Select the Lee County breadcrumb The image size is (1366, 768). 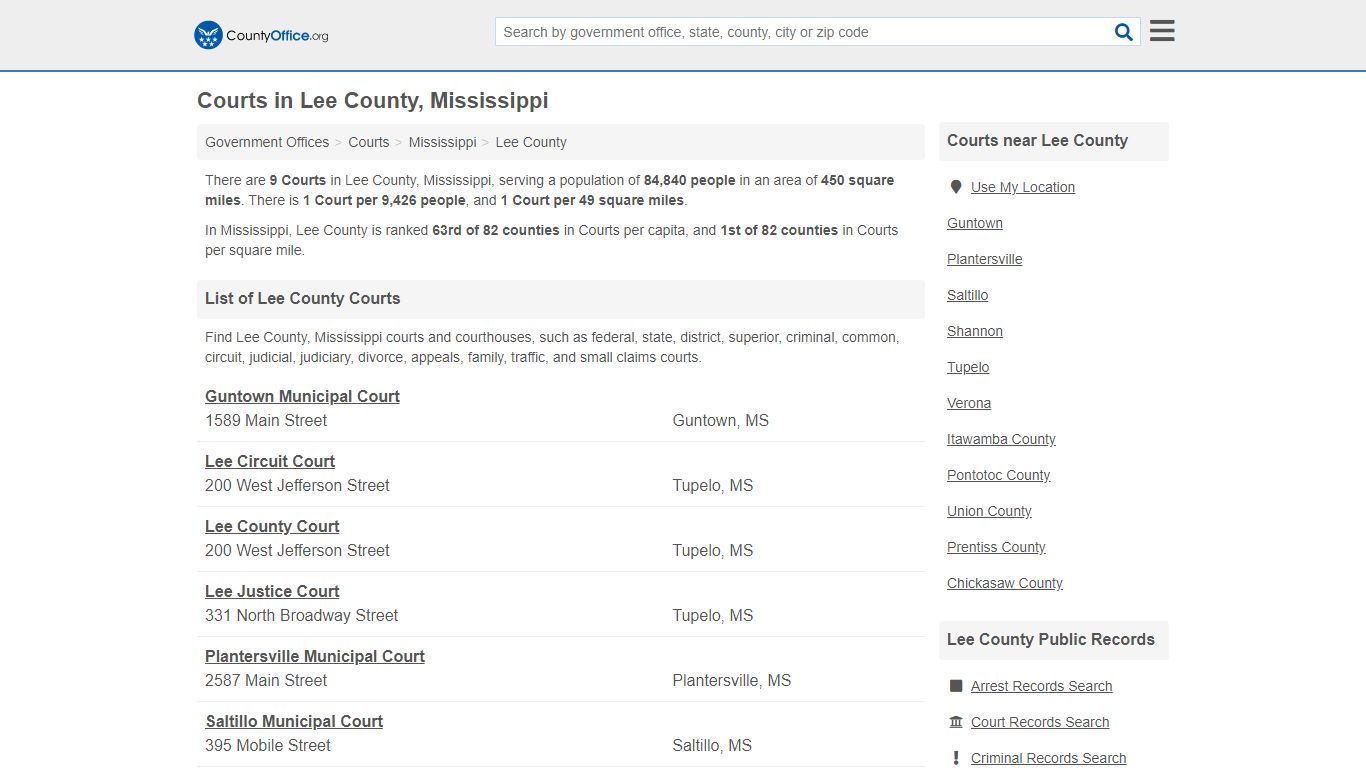click(531, 142)
